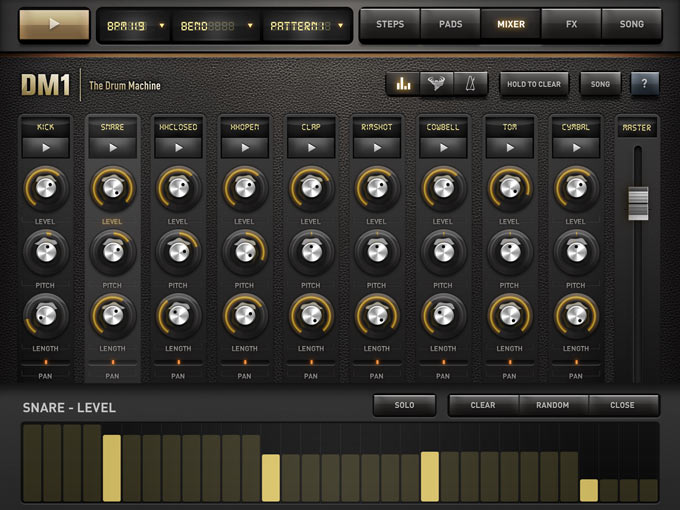Toggle the Song mode button beside Hold to Clear
680x510 pixels.
point(600,84)
